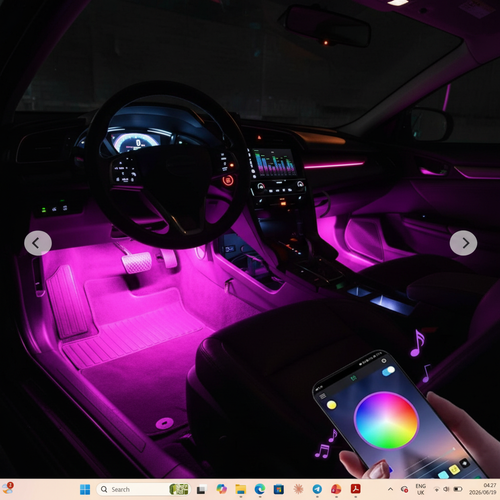This screenshot has height=500, width=500.
Task: Switch the ENG UK input language
Action: point(421,489)
